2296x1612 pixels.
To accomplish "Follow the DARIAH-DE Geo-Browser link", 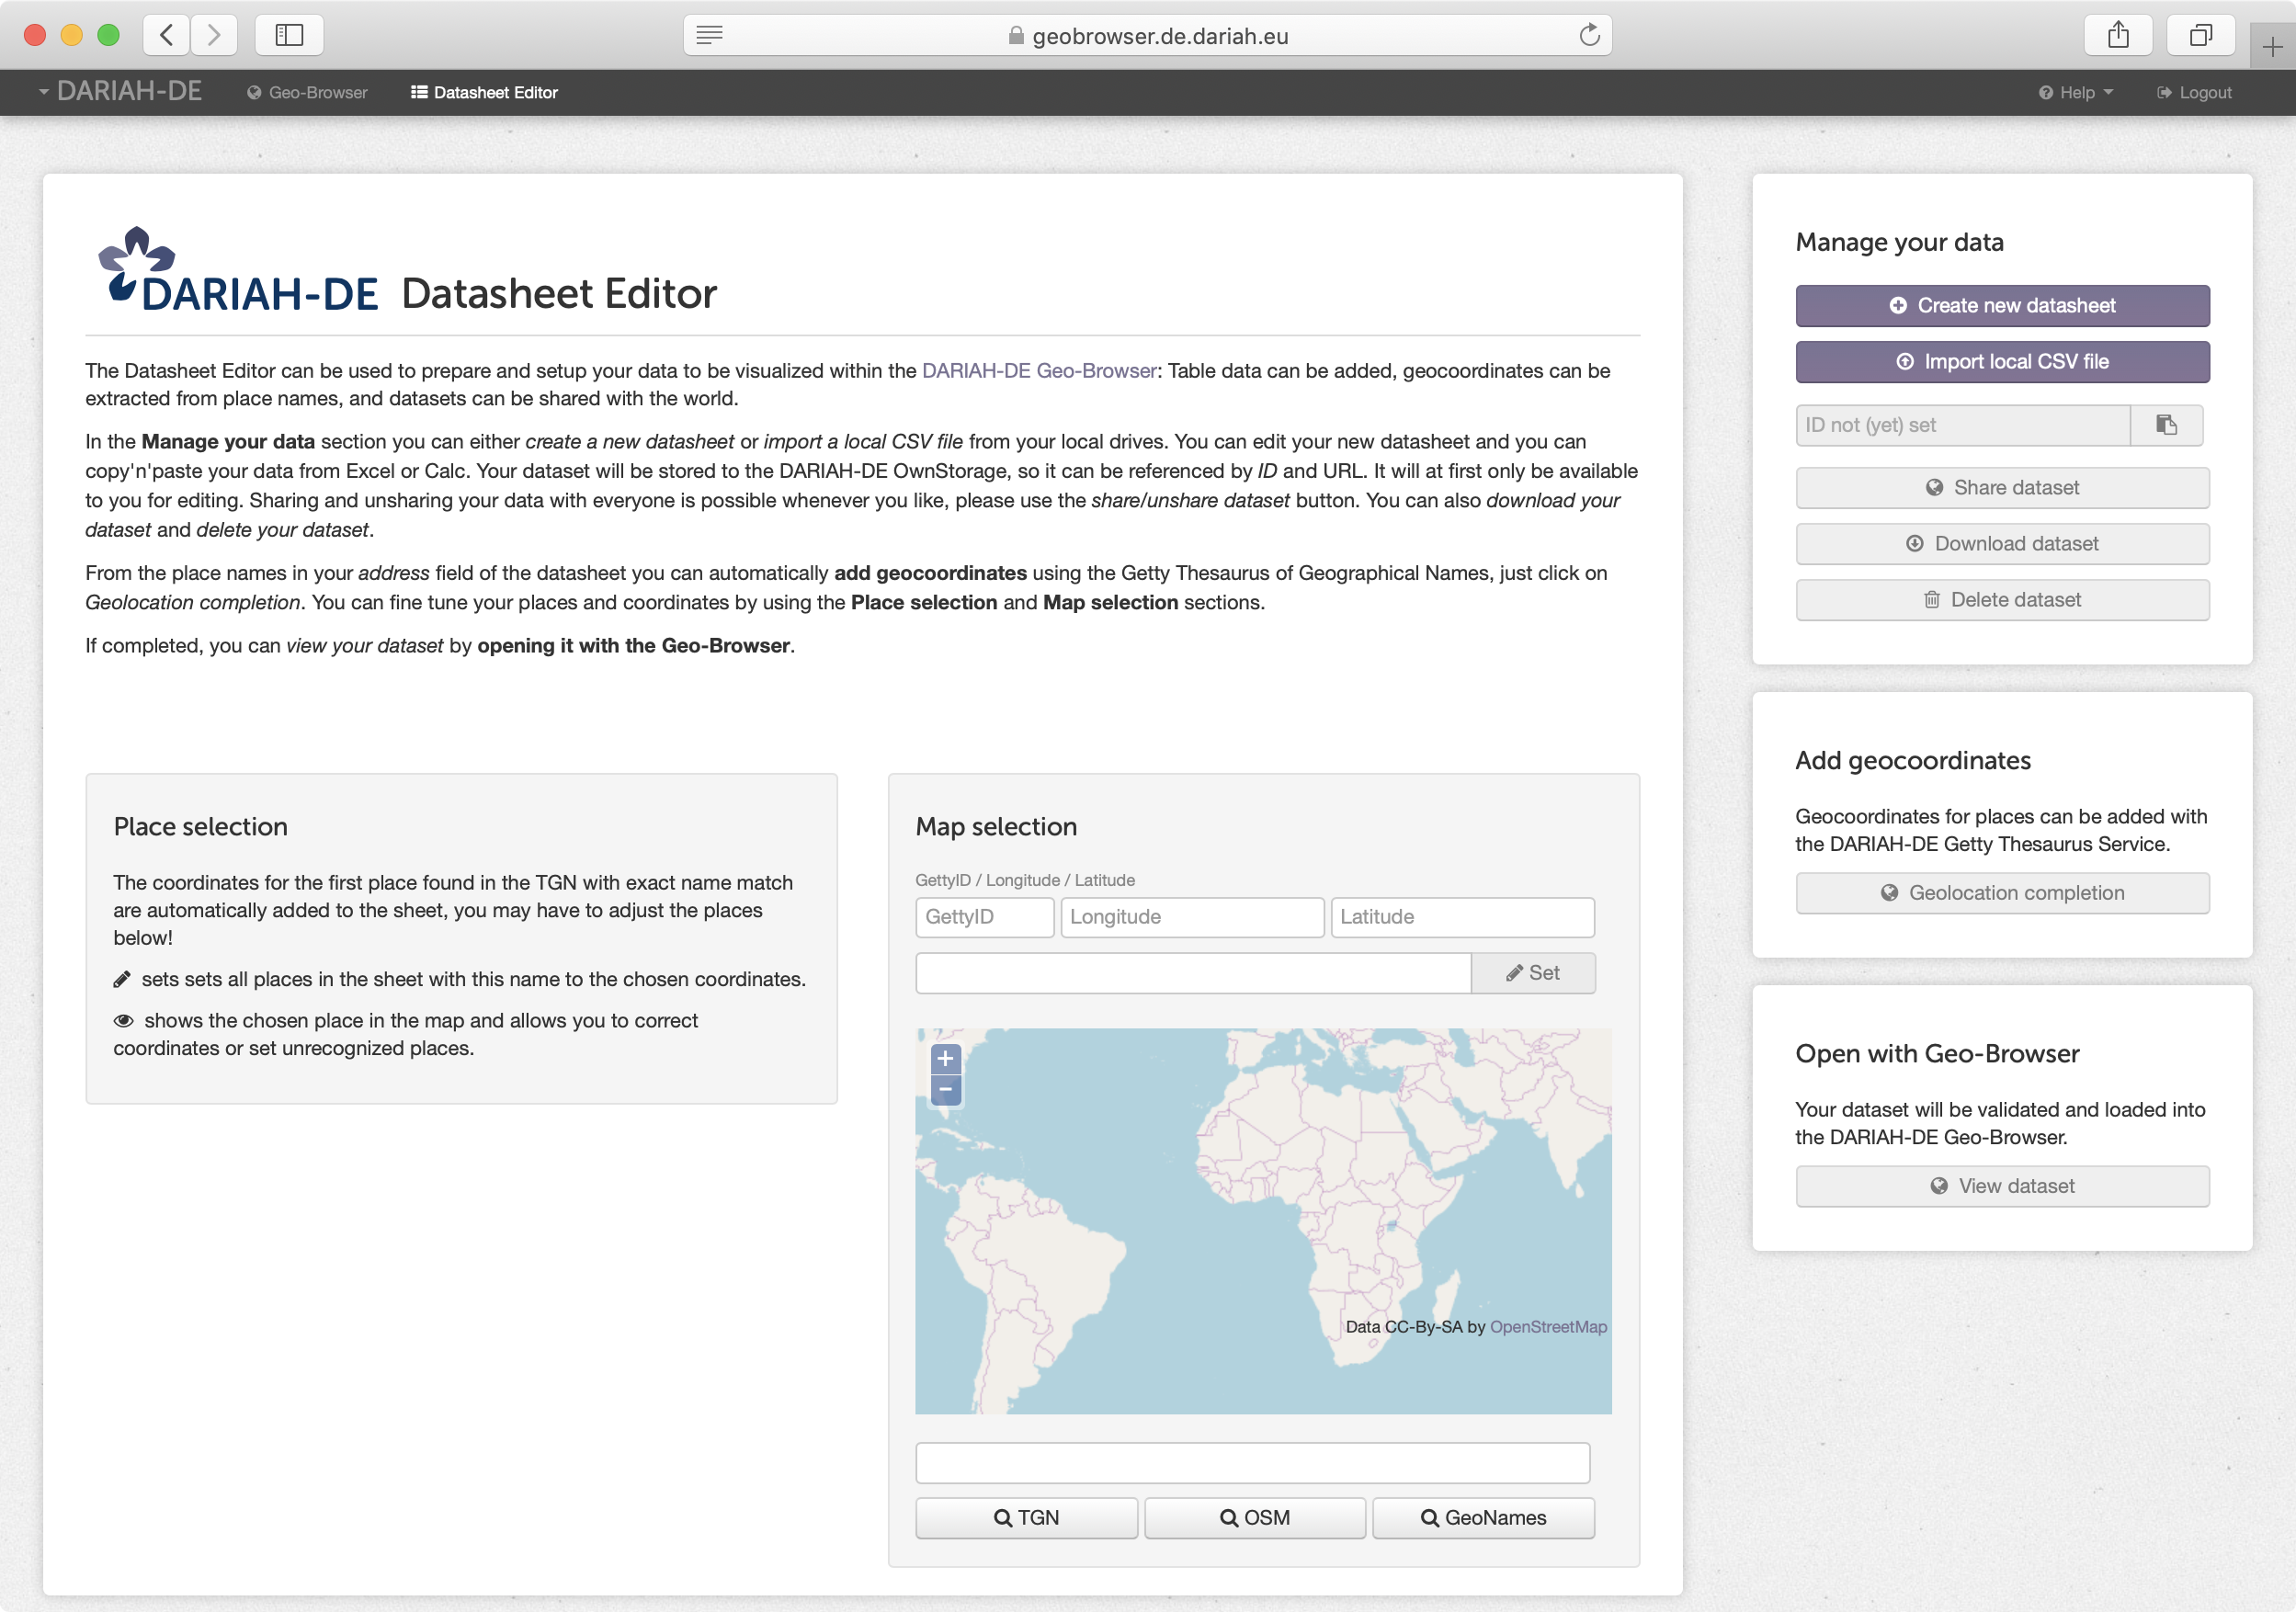I will point(1039,371).
